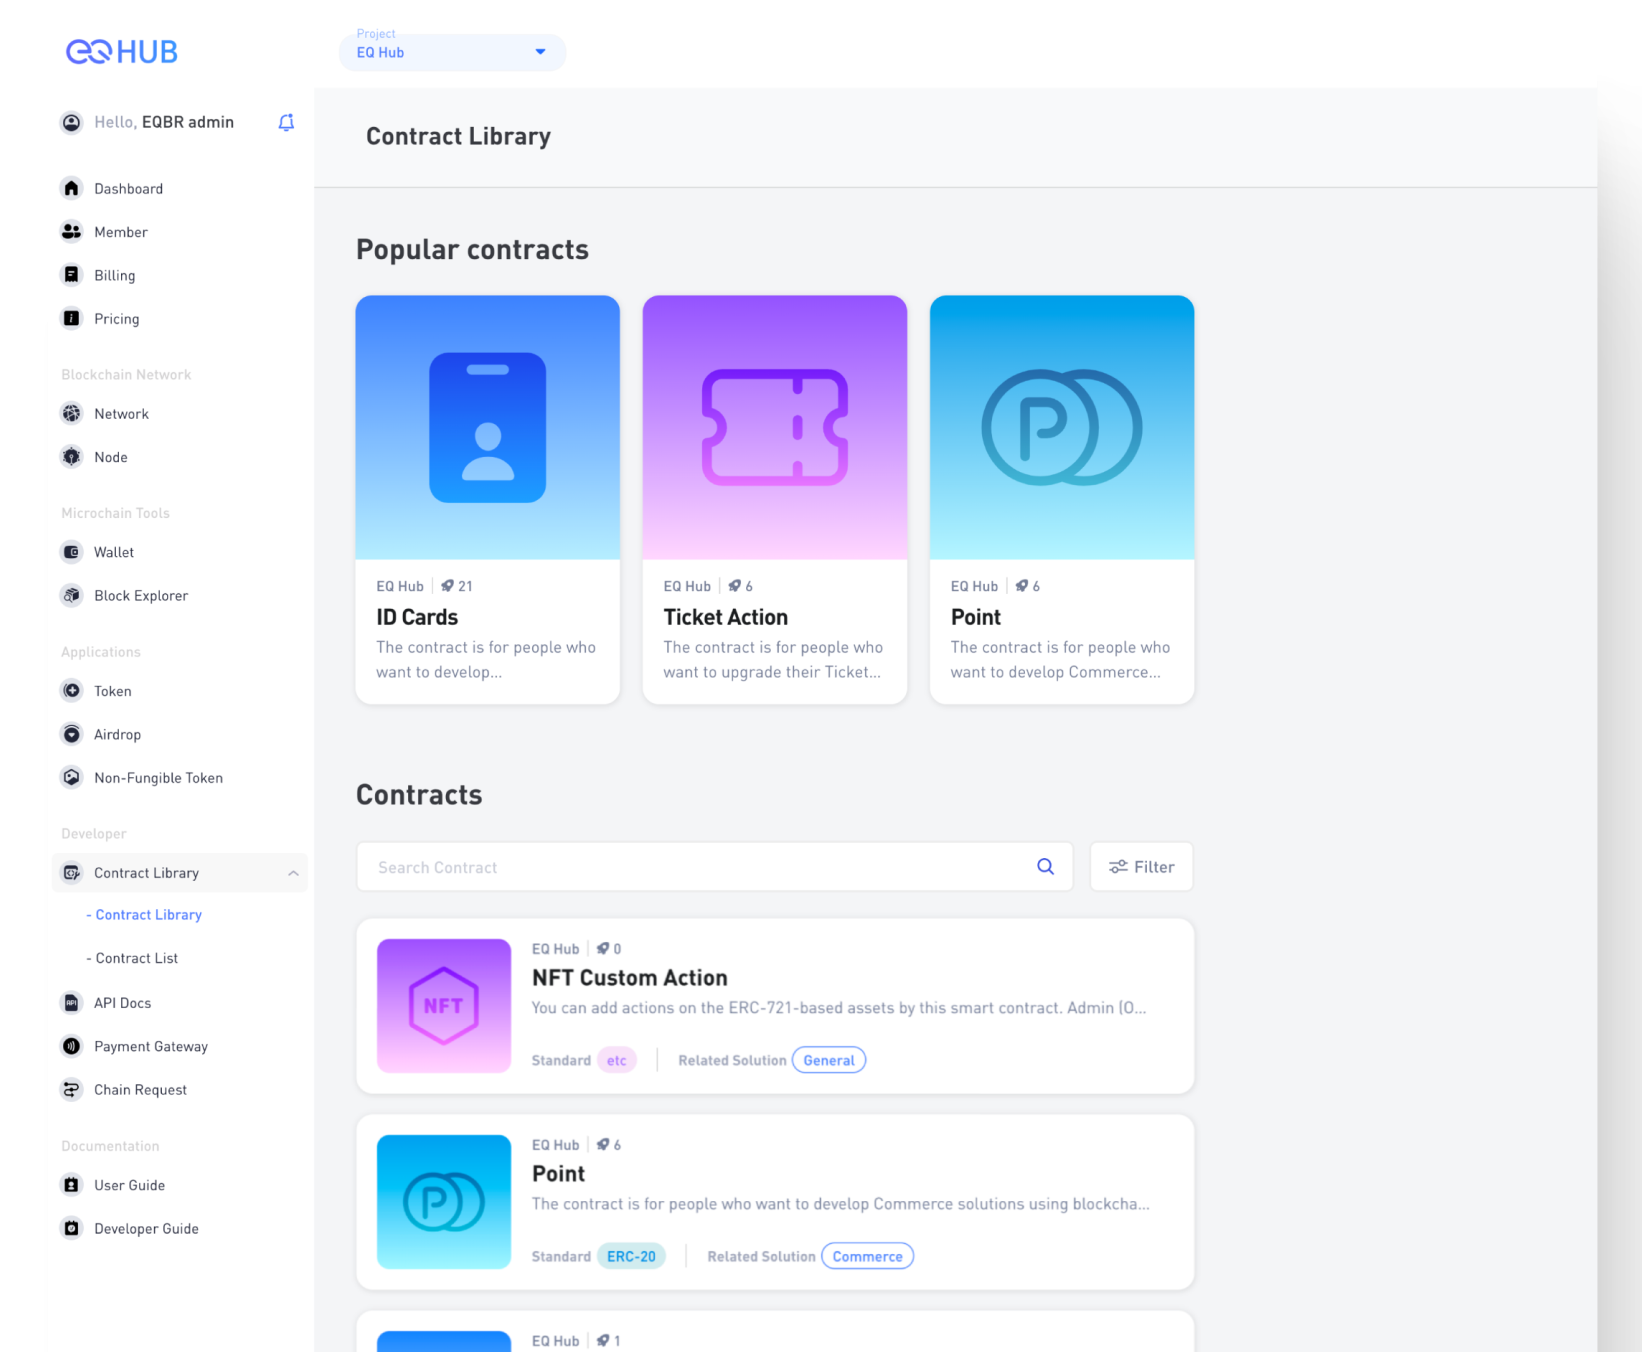Image resolution: width=1642 pixels, height=1352 pixels.
Task: Click the Wallet icon
Action: click(71, 552)
